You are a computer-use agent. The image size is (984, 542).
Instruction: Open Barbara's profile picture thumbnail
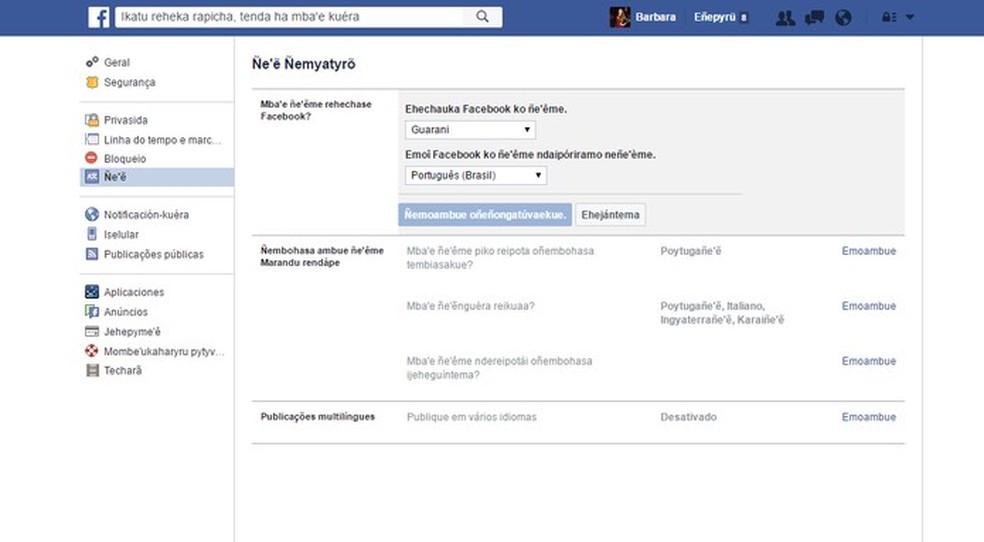point(620,17)
